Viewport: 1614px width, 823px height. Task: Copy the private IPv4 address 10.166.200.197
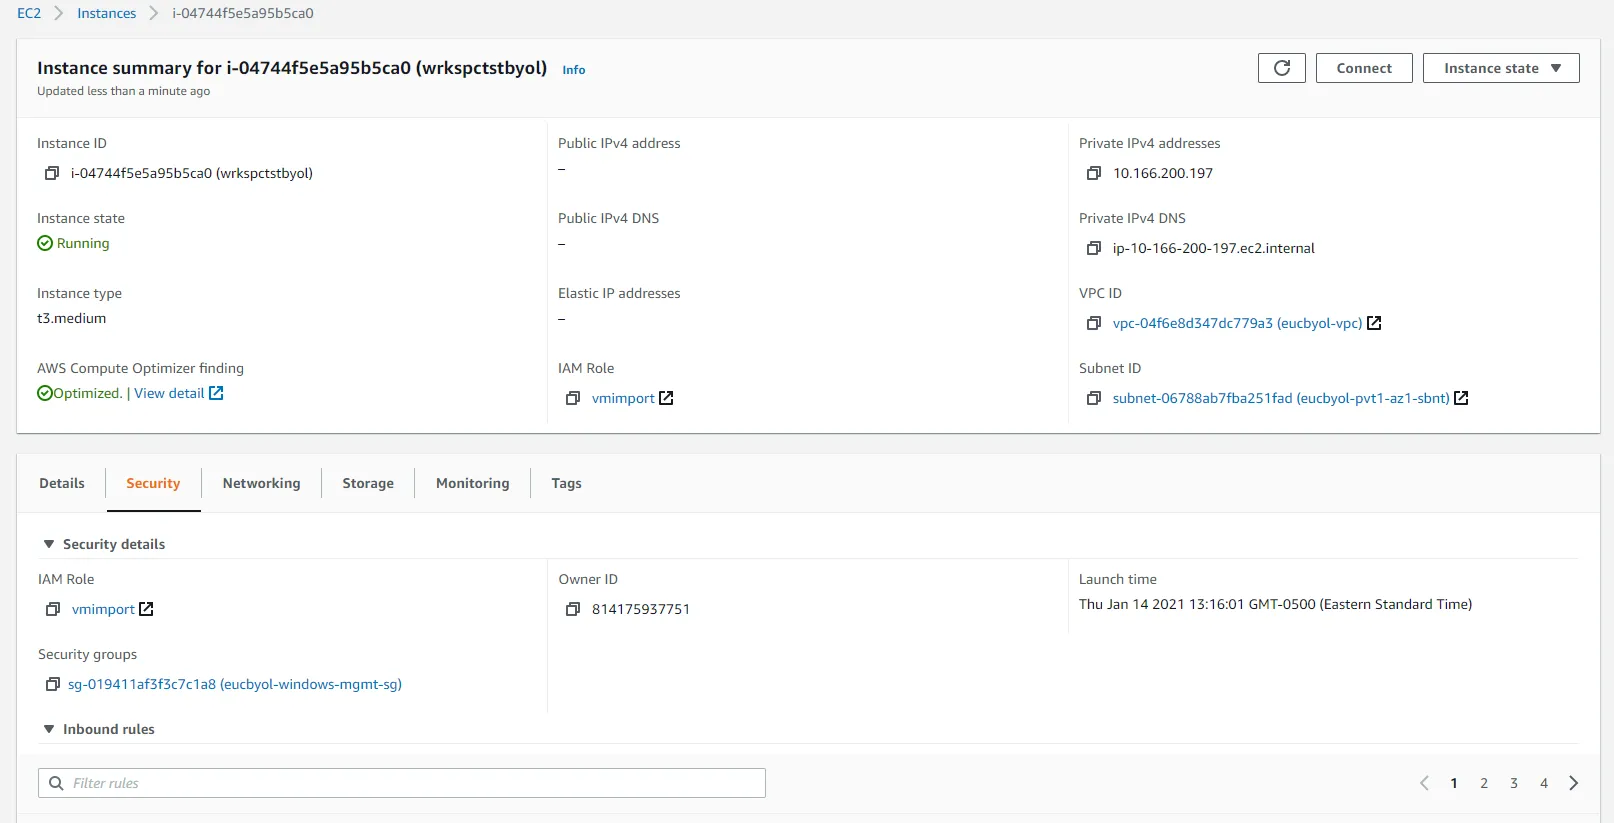pyautogui.click(x=1094, y=173)
